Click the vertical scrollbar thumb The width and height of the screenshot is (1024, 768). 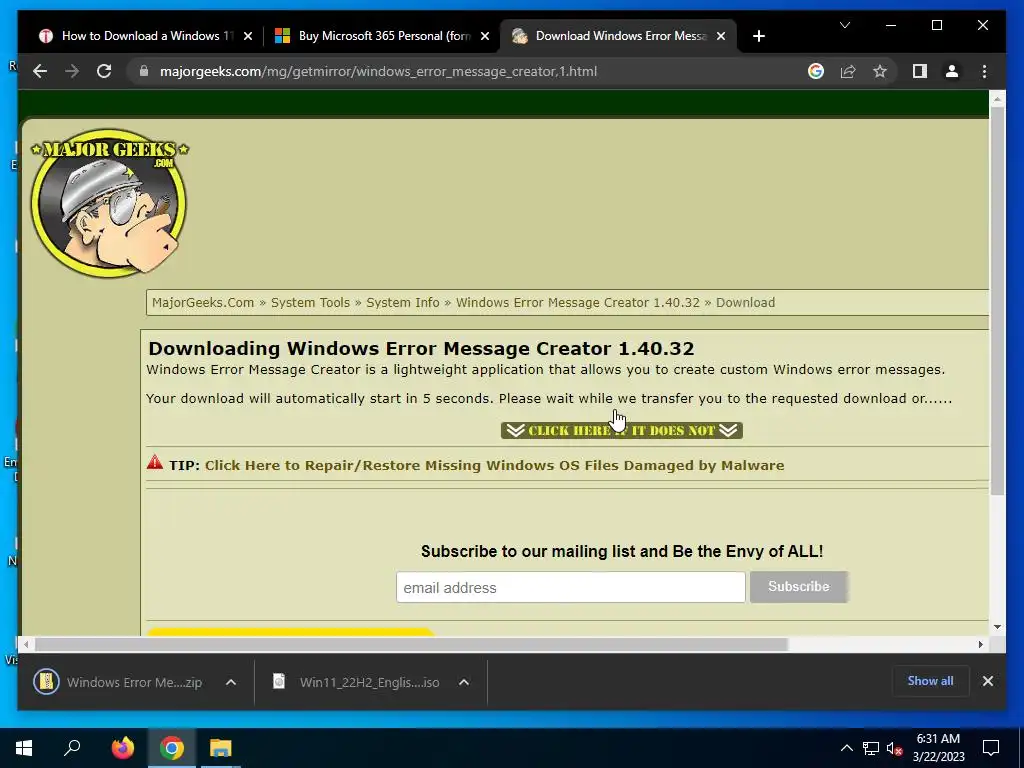click(997, 300)
